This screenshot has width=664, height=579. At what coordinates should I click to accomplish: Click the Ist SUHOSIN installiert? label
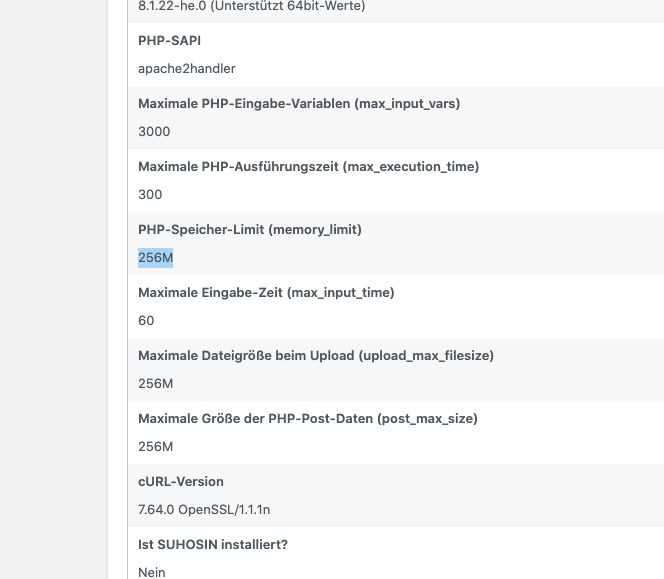[x=213, y=545]
